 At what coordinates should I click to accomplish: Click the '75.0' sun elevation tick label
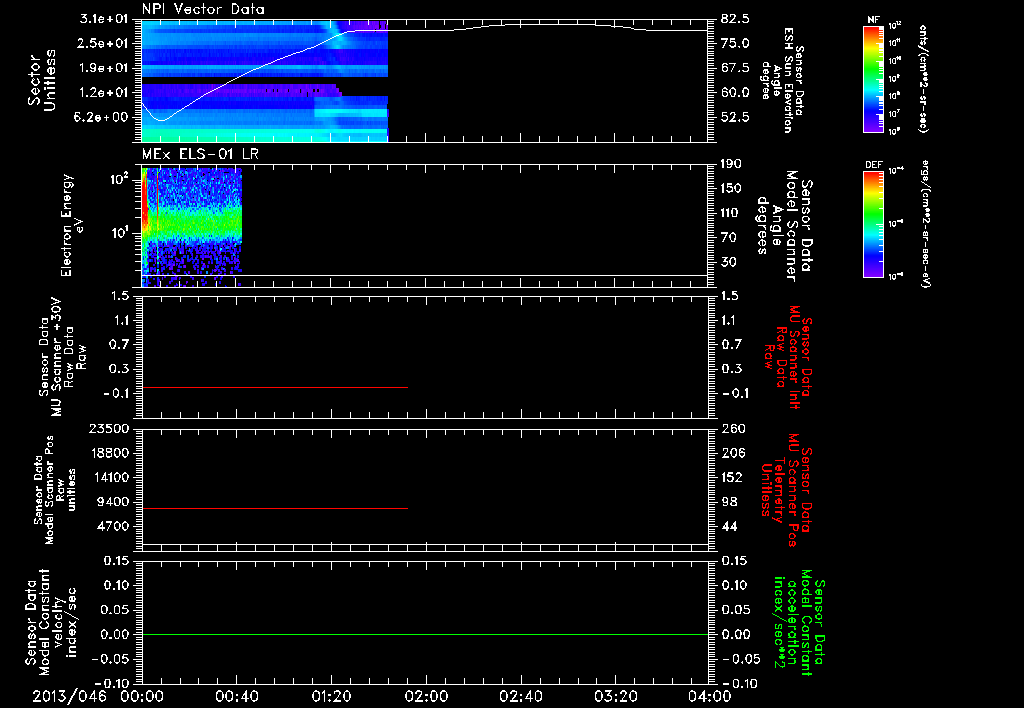click(735, 43)
